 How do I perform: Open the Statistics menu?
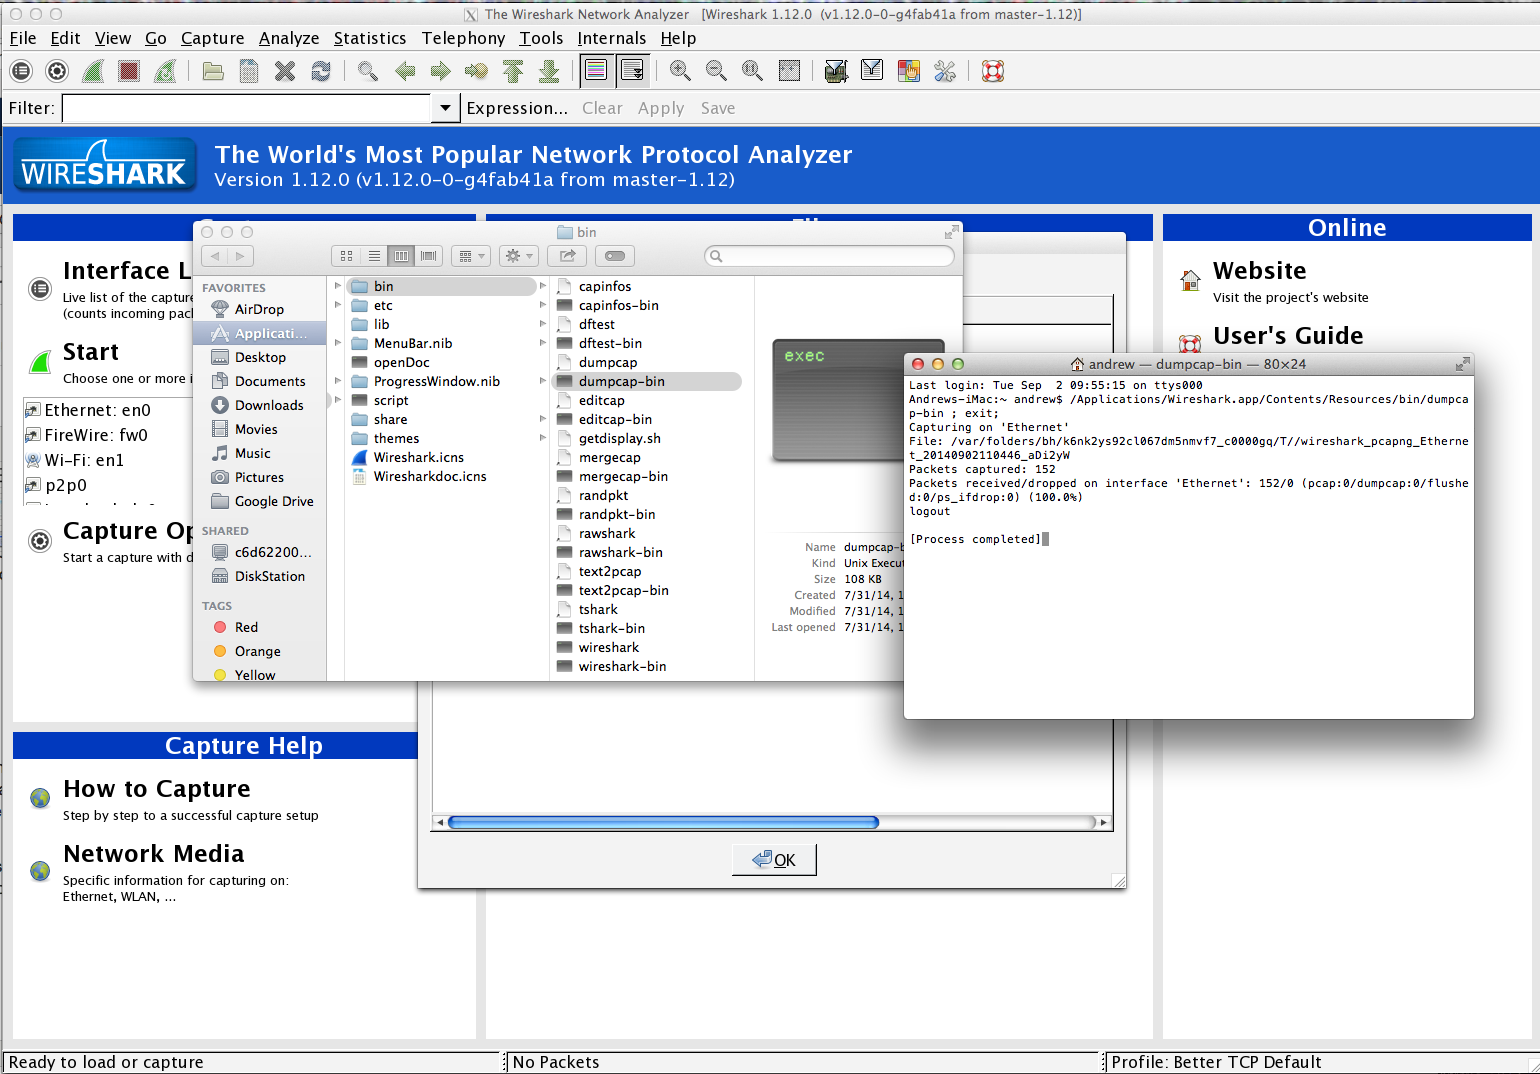coord(370,38)
